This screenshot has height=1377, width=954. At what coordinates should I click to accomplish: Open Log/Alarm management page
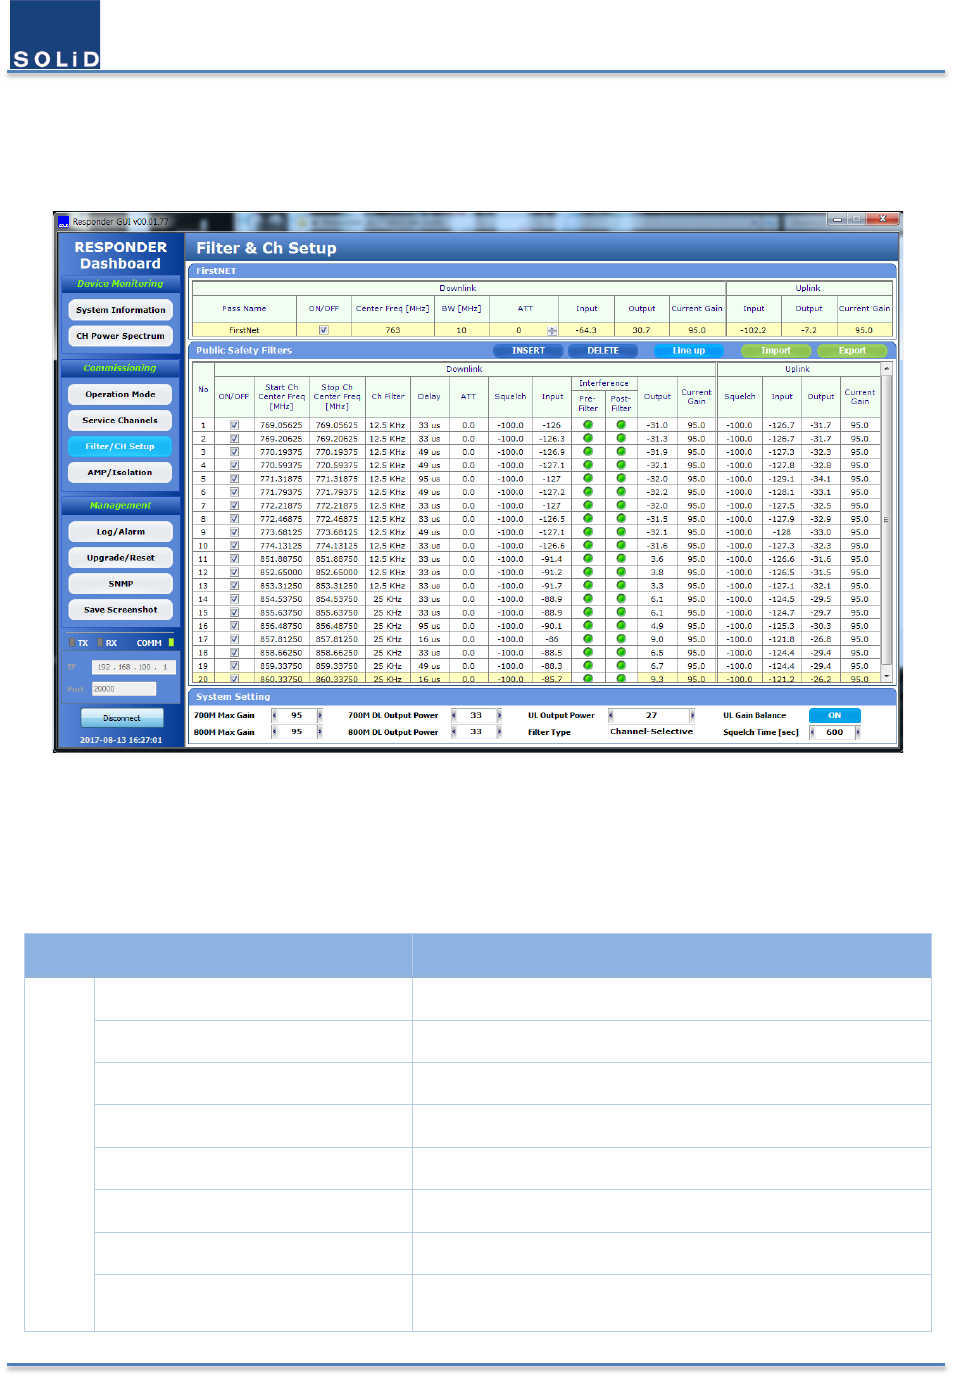[x=121, y=532]
